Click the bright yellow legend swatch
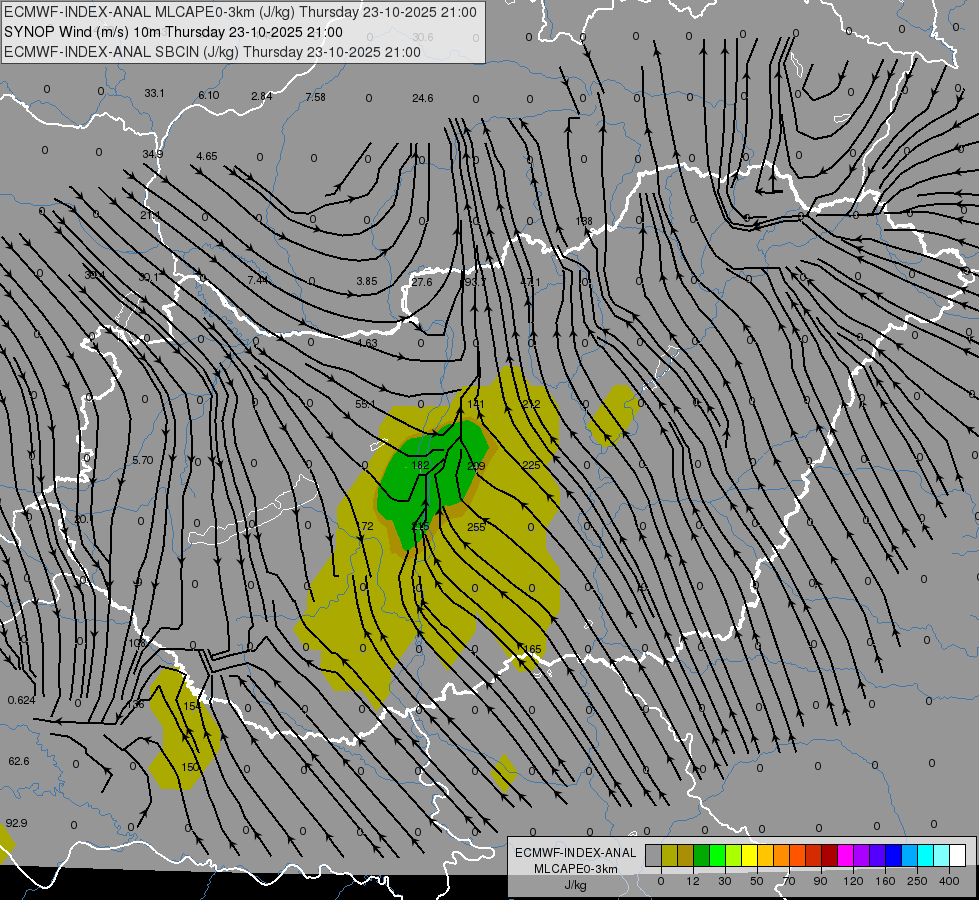 click(749, 855)
